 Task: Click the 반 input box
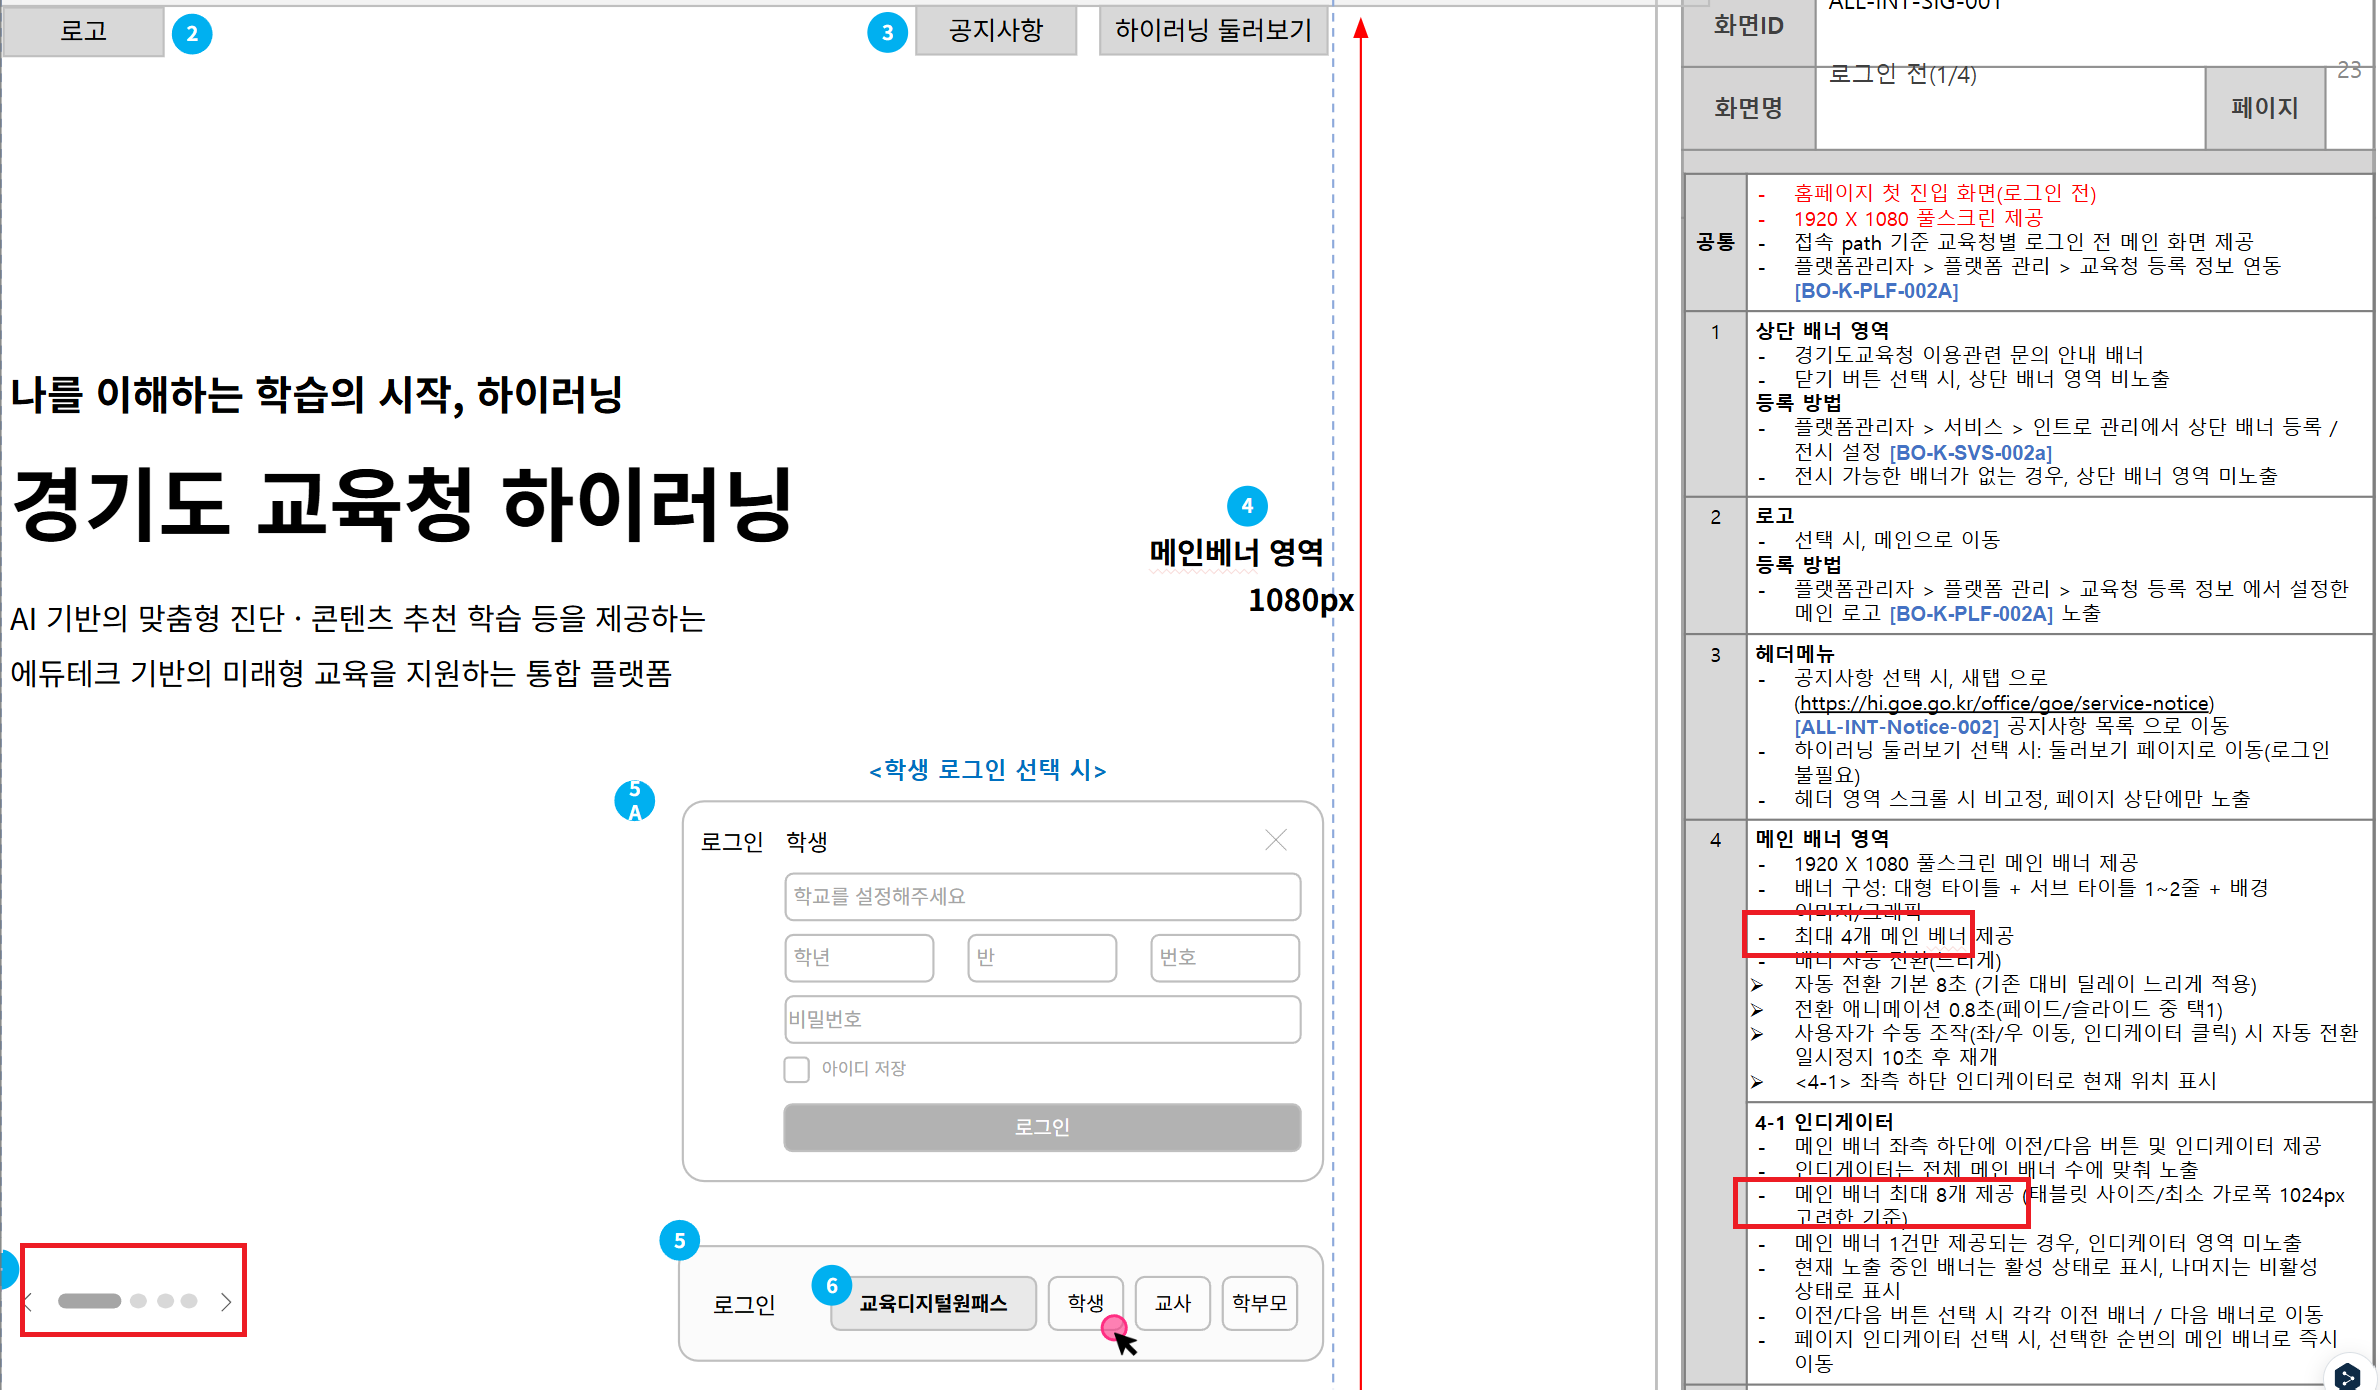[x=1041, y=957]
